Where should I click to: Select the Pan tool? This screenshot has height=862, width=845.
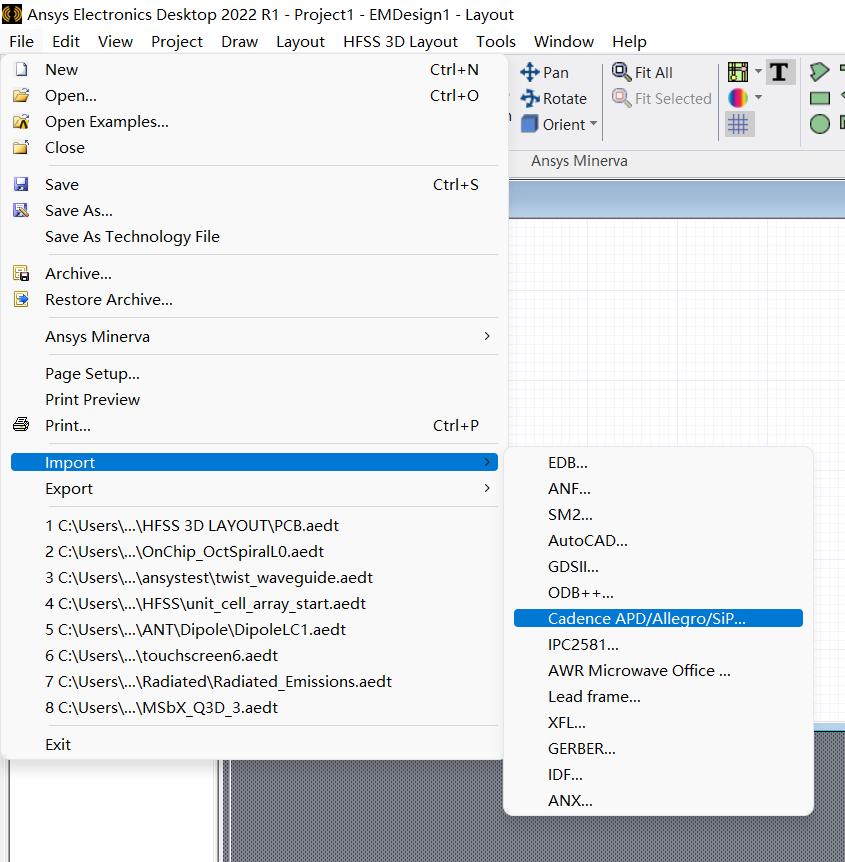point(546,72)
